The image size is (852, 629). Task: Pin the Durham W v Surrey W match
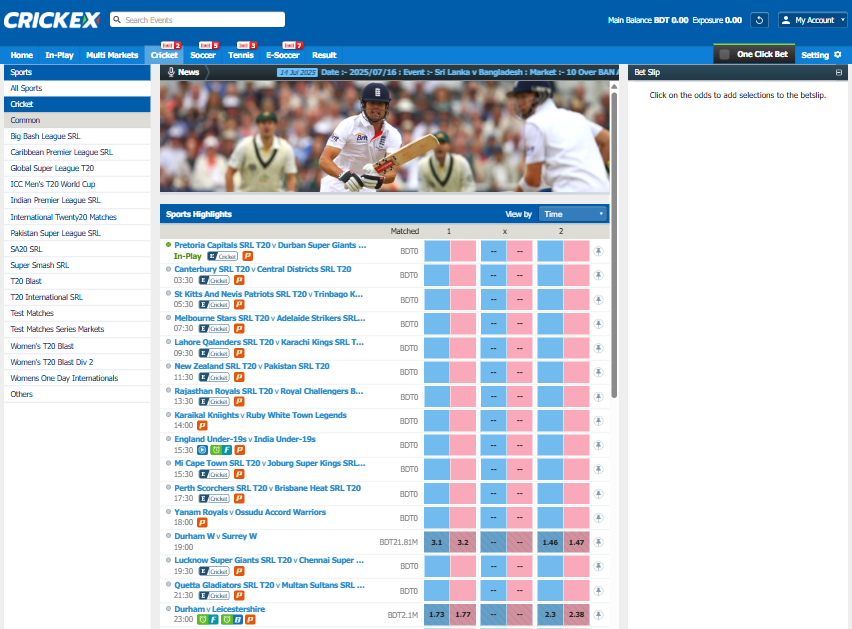pyautogui.click(x=598, y=541)
